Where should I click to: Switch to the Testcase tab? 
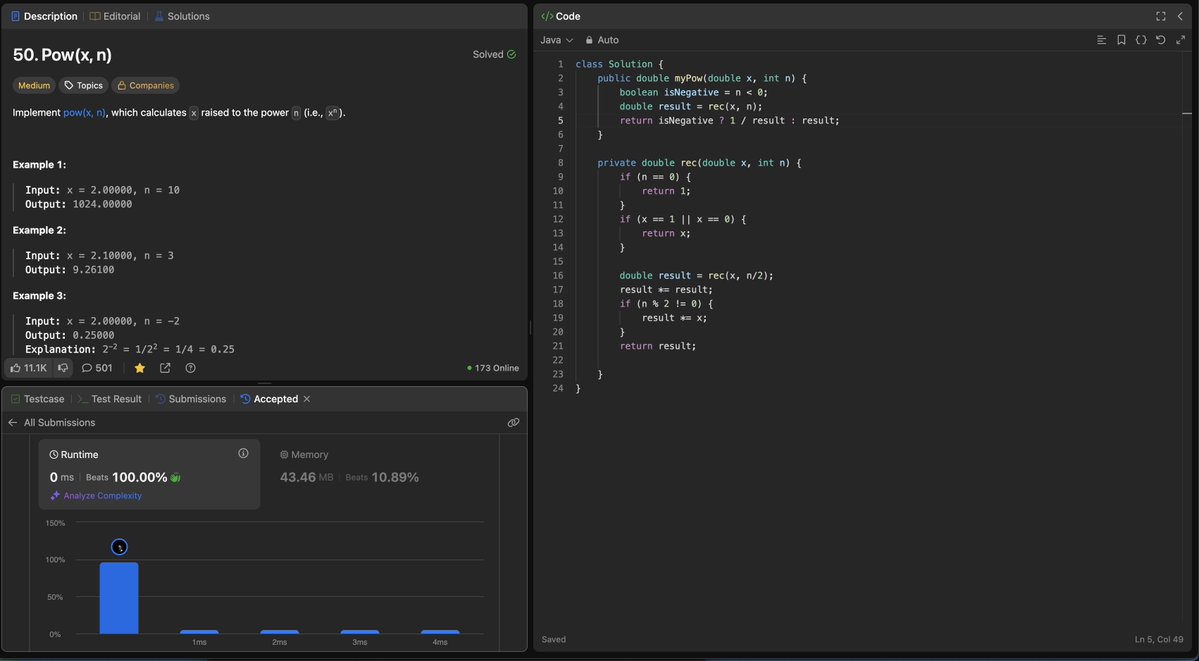(37, 399)
